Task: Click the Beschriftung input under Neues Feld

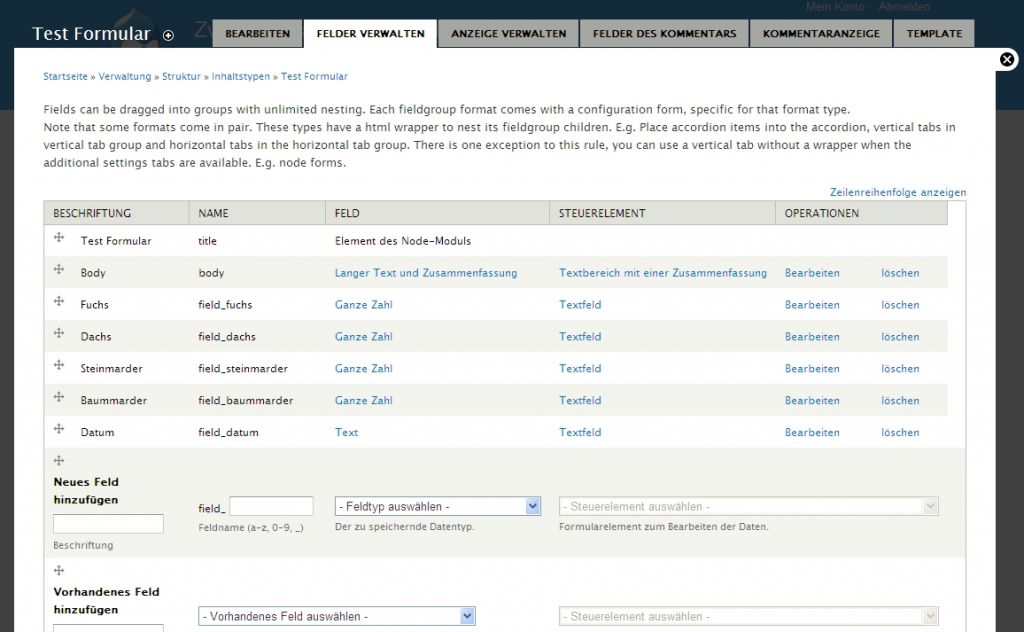Action: pos(108,524)
